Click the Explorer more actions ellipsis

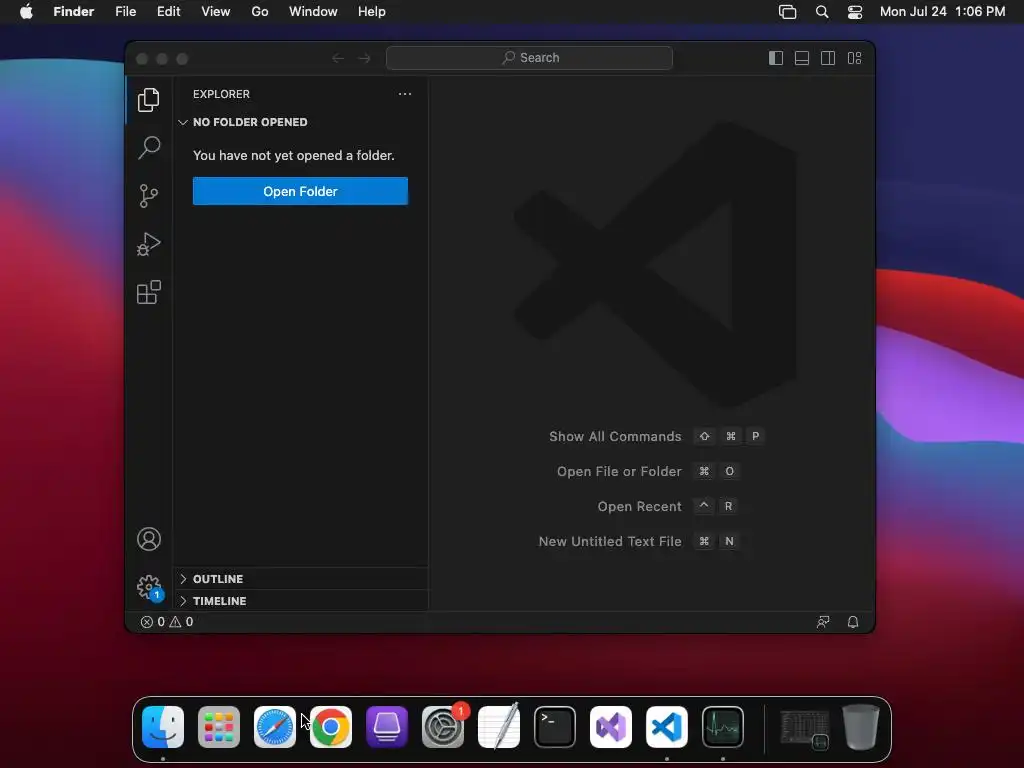tap(405, 94)
